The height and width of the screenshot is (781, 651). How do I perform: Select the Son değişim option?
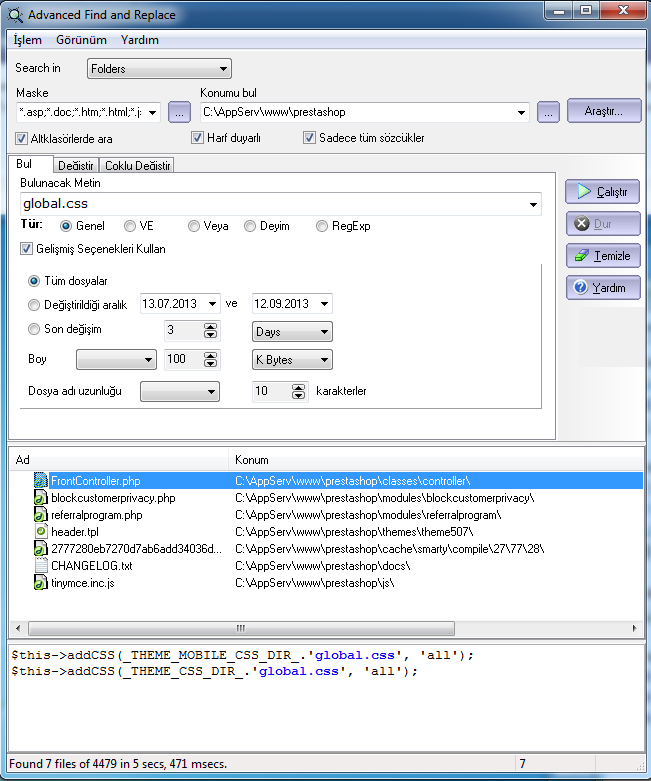click(34, 329)
